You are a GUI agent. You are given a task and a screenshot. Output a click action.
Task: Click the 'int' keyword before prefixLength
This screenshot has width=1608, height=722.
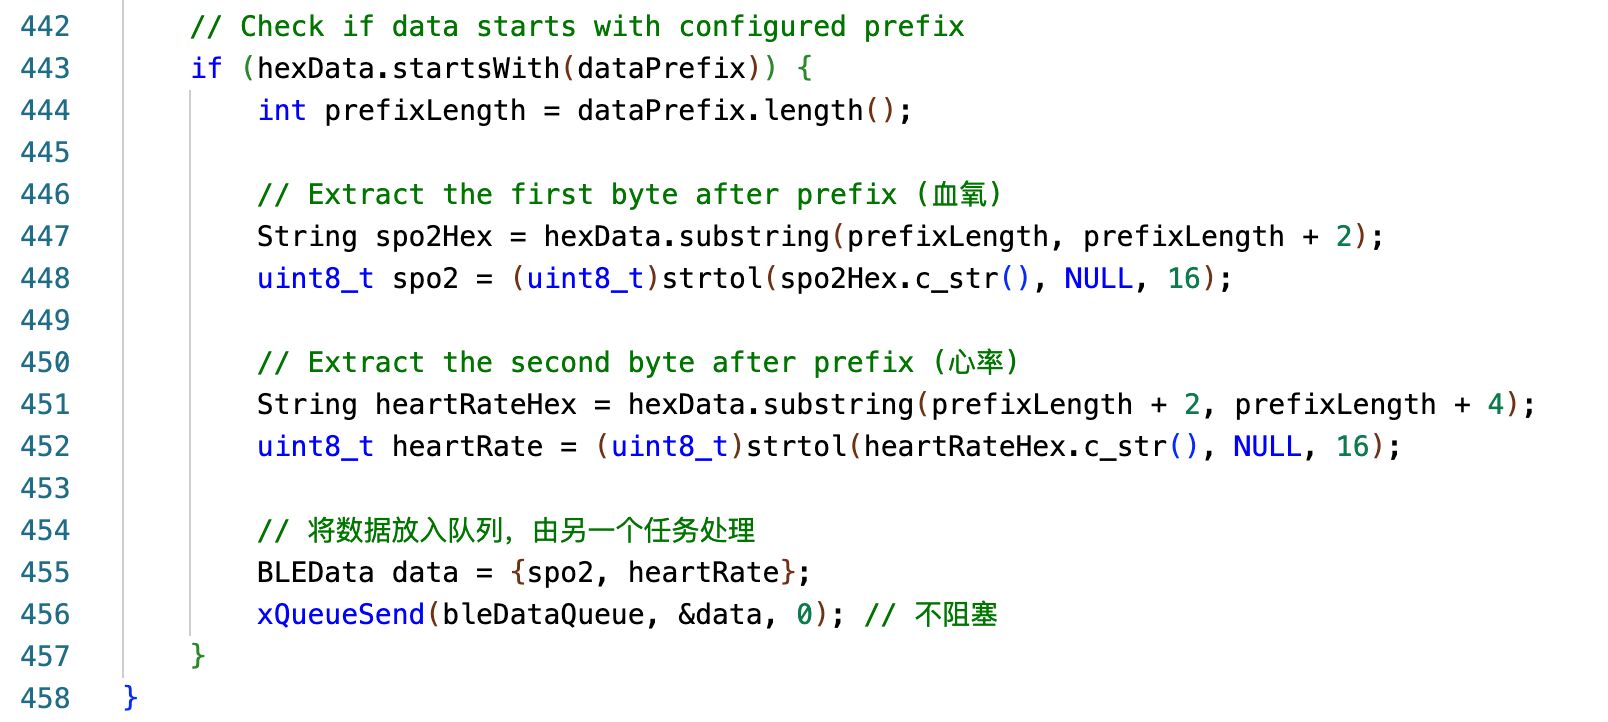pyautogui.click(x=281, y=110)
